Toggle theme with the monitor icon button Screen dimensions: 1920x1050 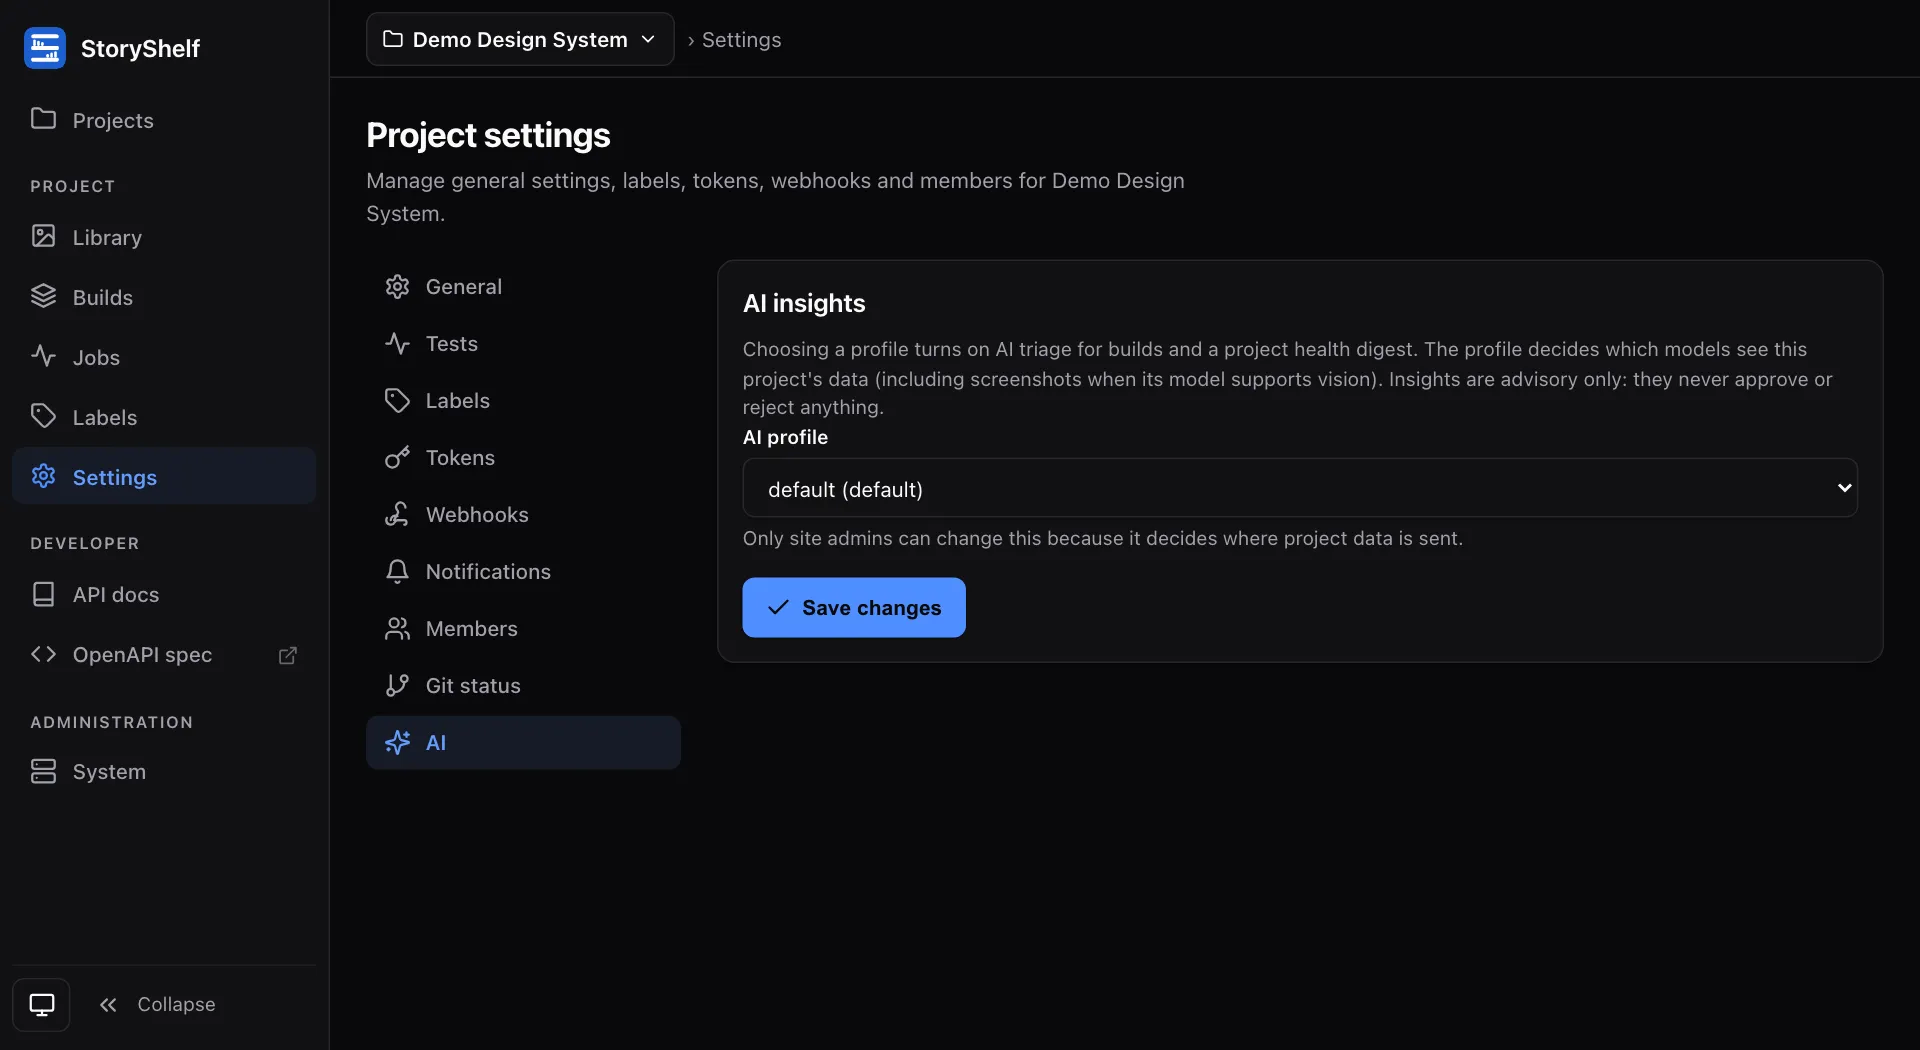(x=41, y=1004)
